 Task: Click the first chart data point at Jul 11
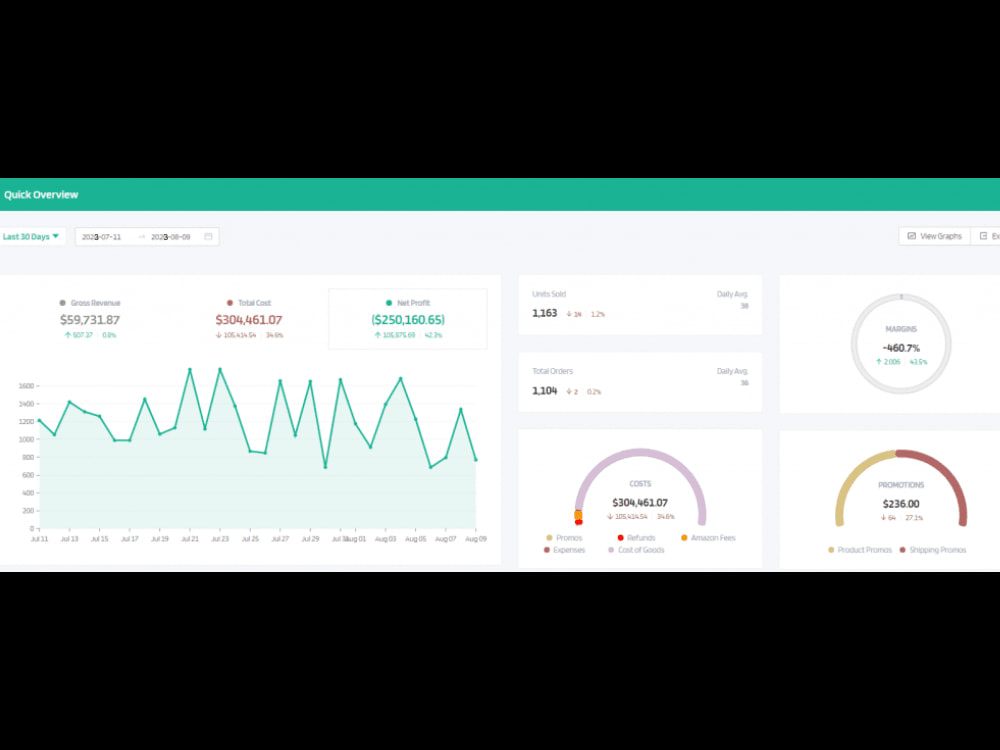tap(40, 420)
